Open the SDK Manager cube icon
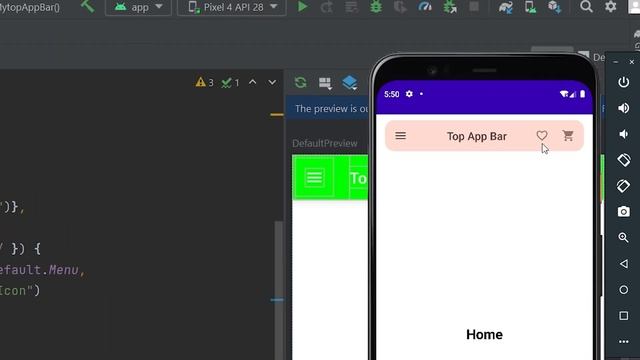Screen dimensions: 640x360 [x=555, y=7]
